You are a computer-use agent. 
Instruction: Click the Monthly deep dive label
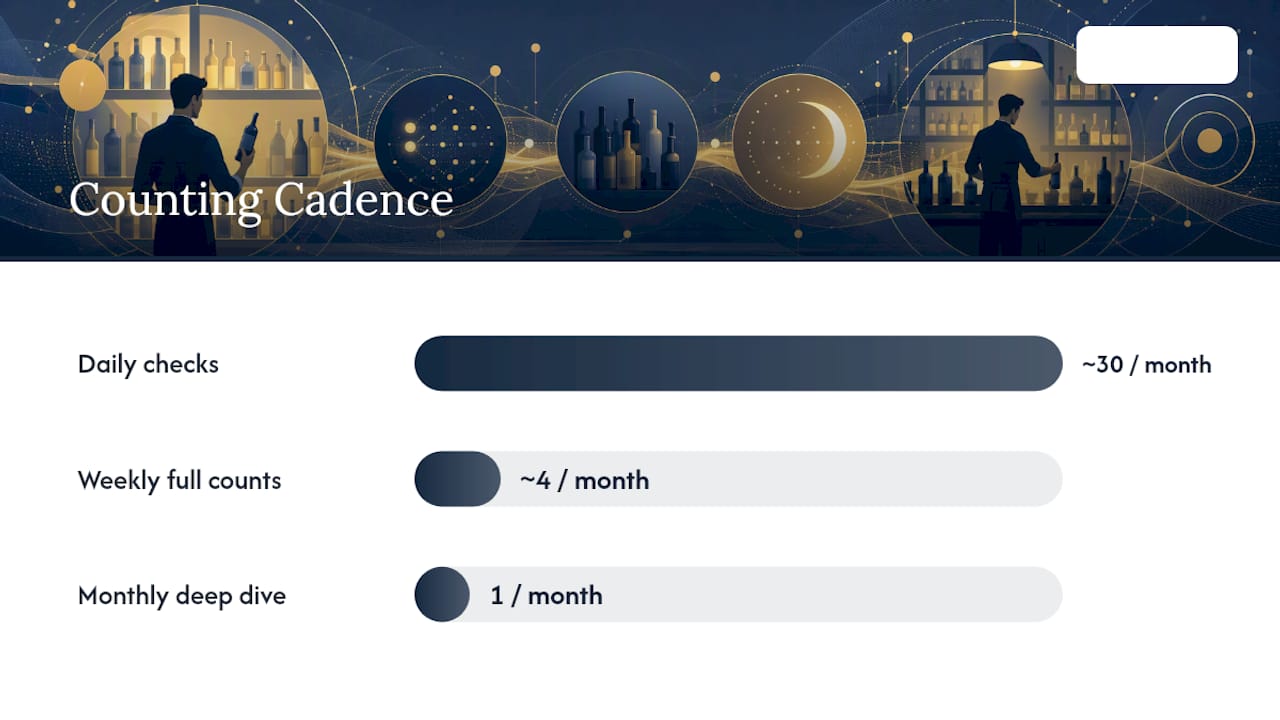[x=182, y=596]
